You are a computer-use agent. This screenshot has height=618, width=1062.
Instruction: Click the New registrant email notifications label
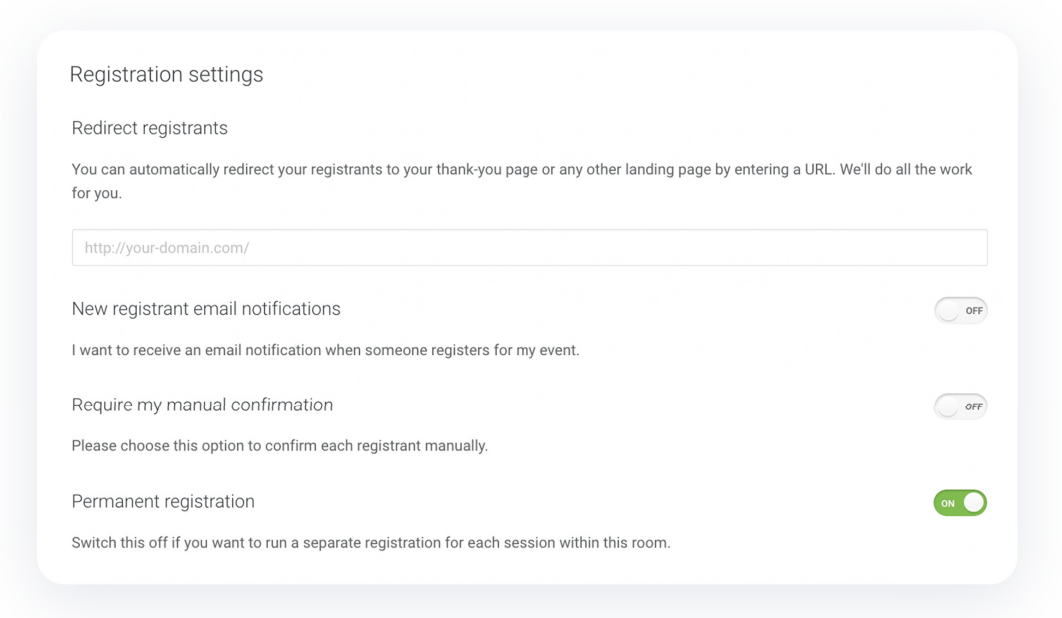206,309
